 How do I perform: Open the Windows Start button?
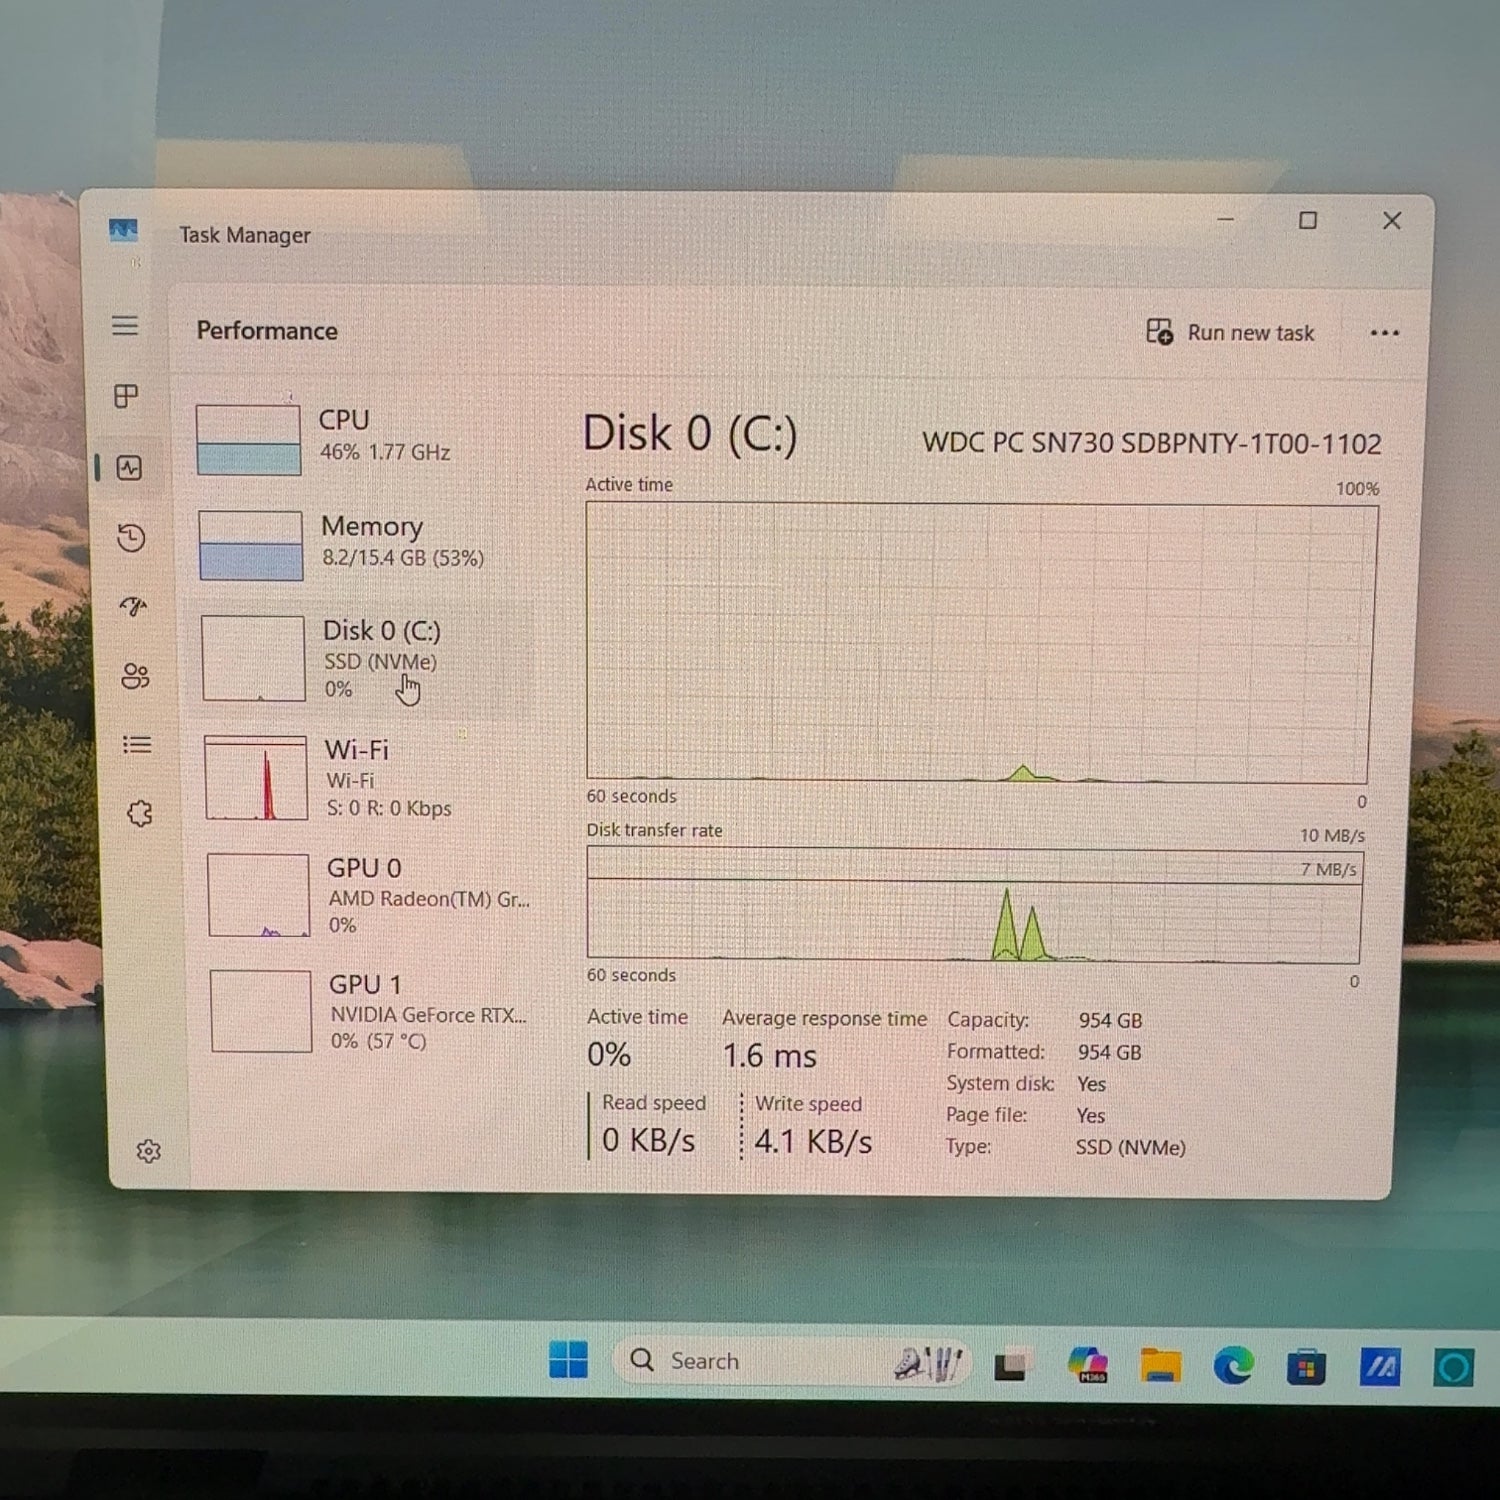tap(569, 1360)
